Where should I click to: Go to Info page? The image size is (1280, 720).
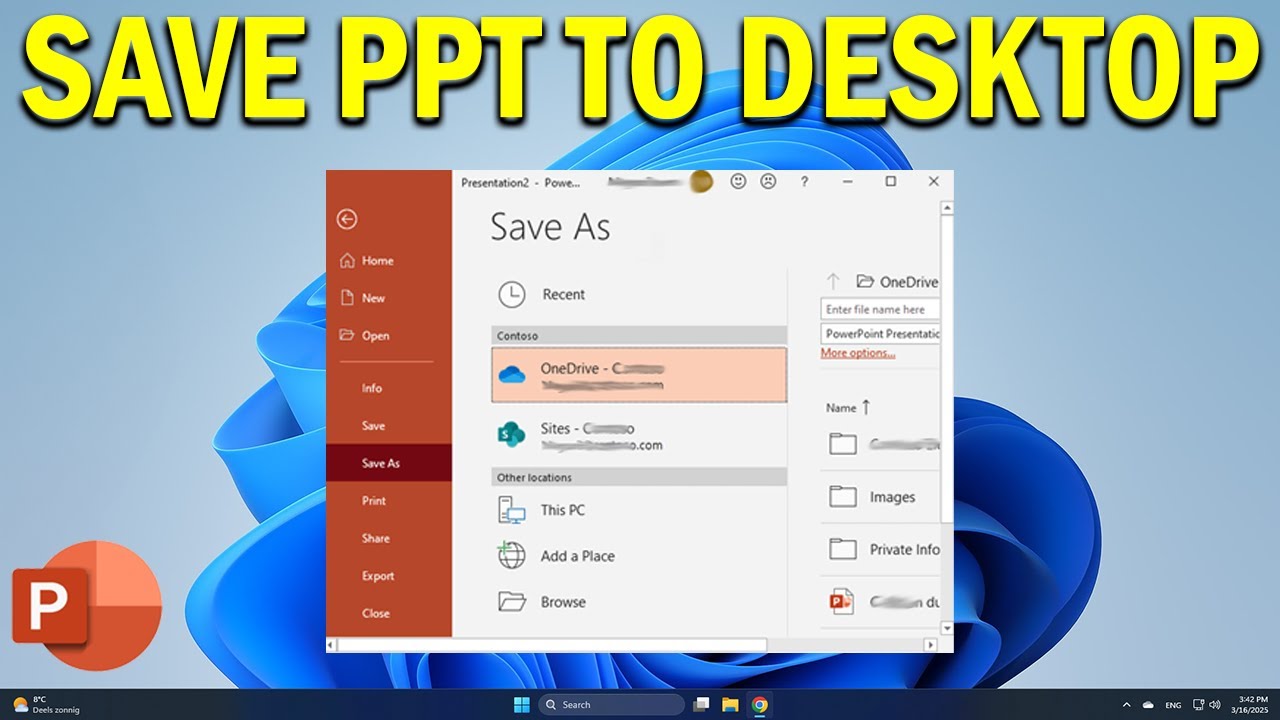pos(372,388)
